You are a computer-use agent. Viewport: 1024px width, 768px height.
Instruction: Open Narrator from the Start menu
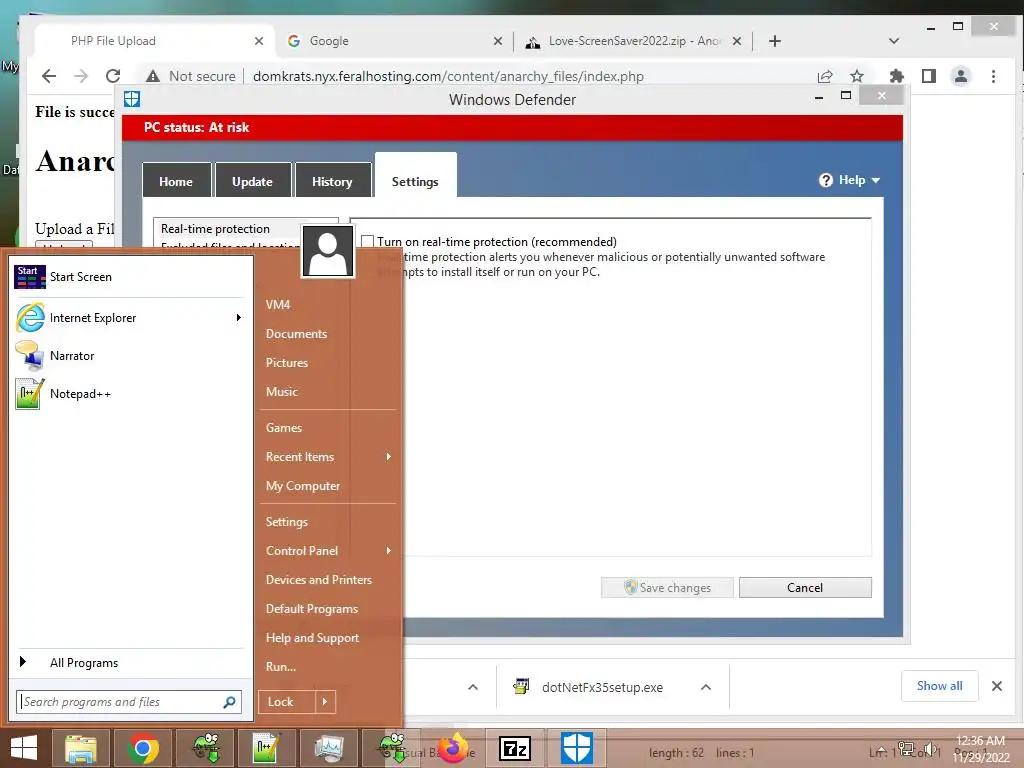point(72,356)
